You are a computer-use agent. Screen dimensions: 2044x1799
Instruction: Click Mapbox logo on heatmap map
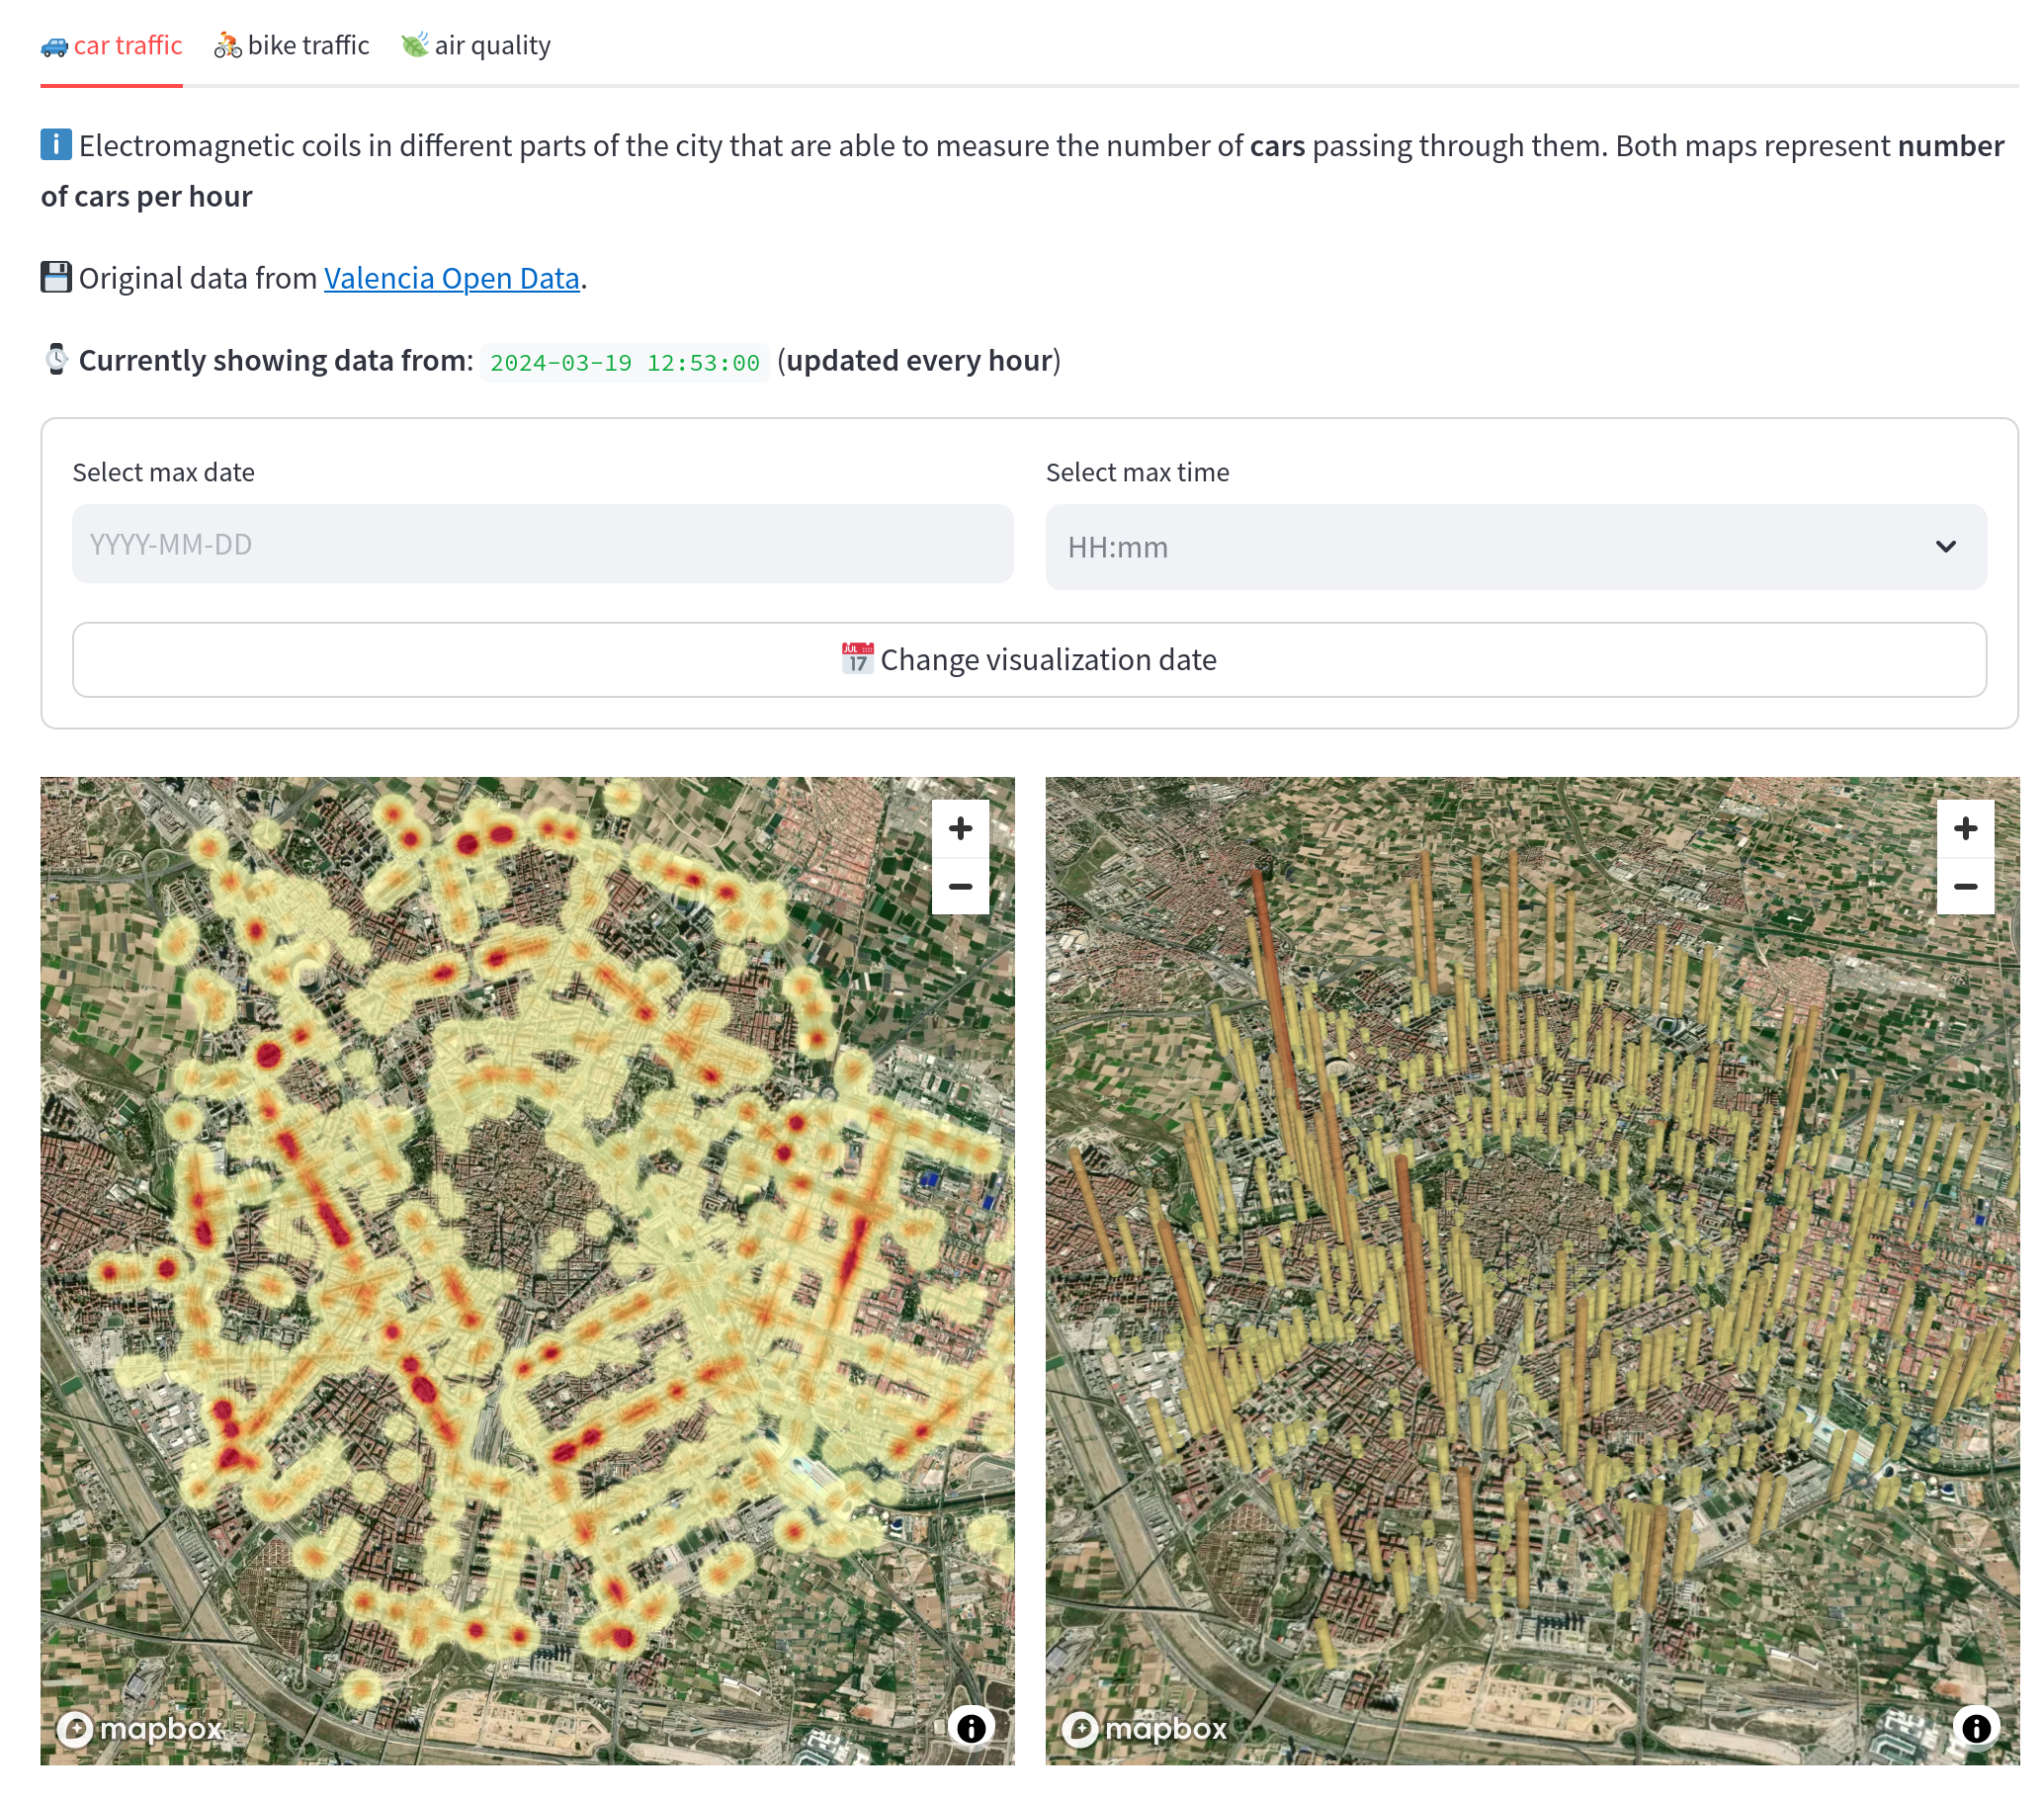click(140, 1728)
